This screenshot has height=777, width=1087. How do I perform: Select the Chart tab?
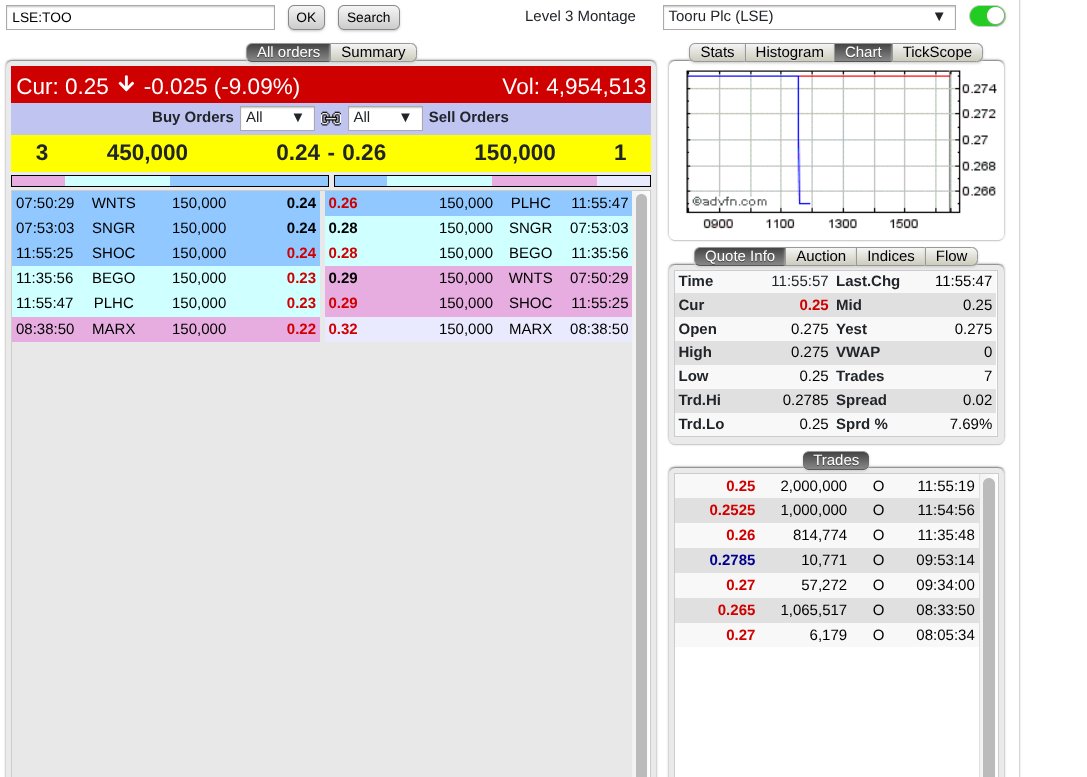point(863,52)
